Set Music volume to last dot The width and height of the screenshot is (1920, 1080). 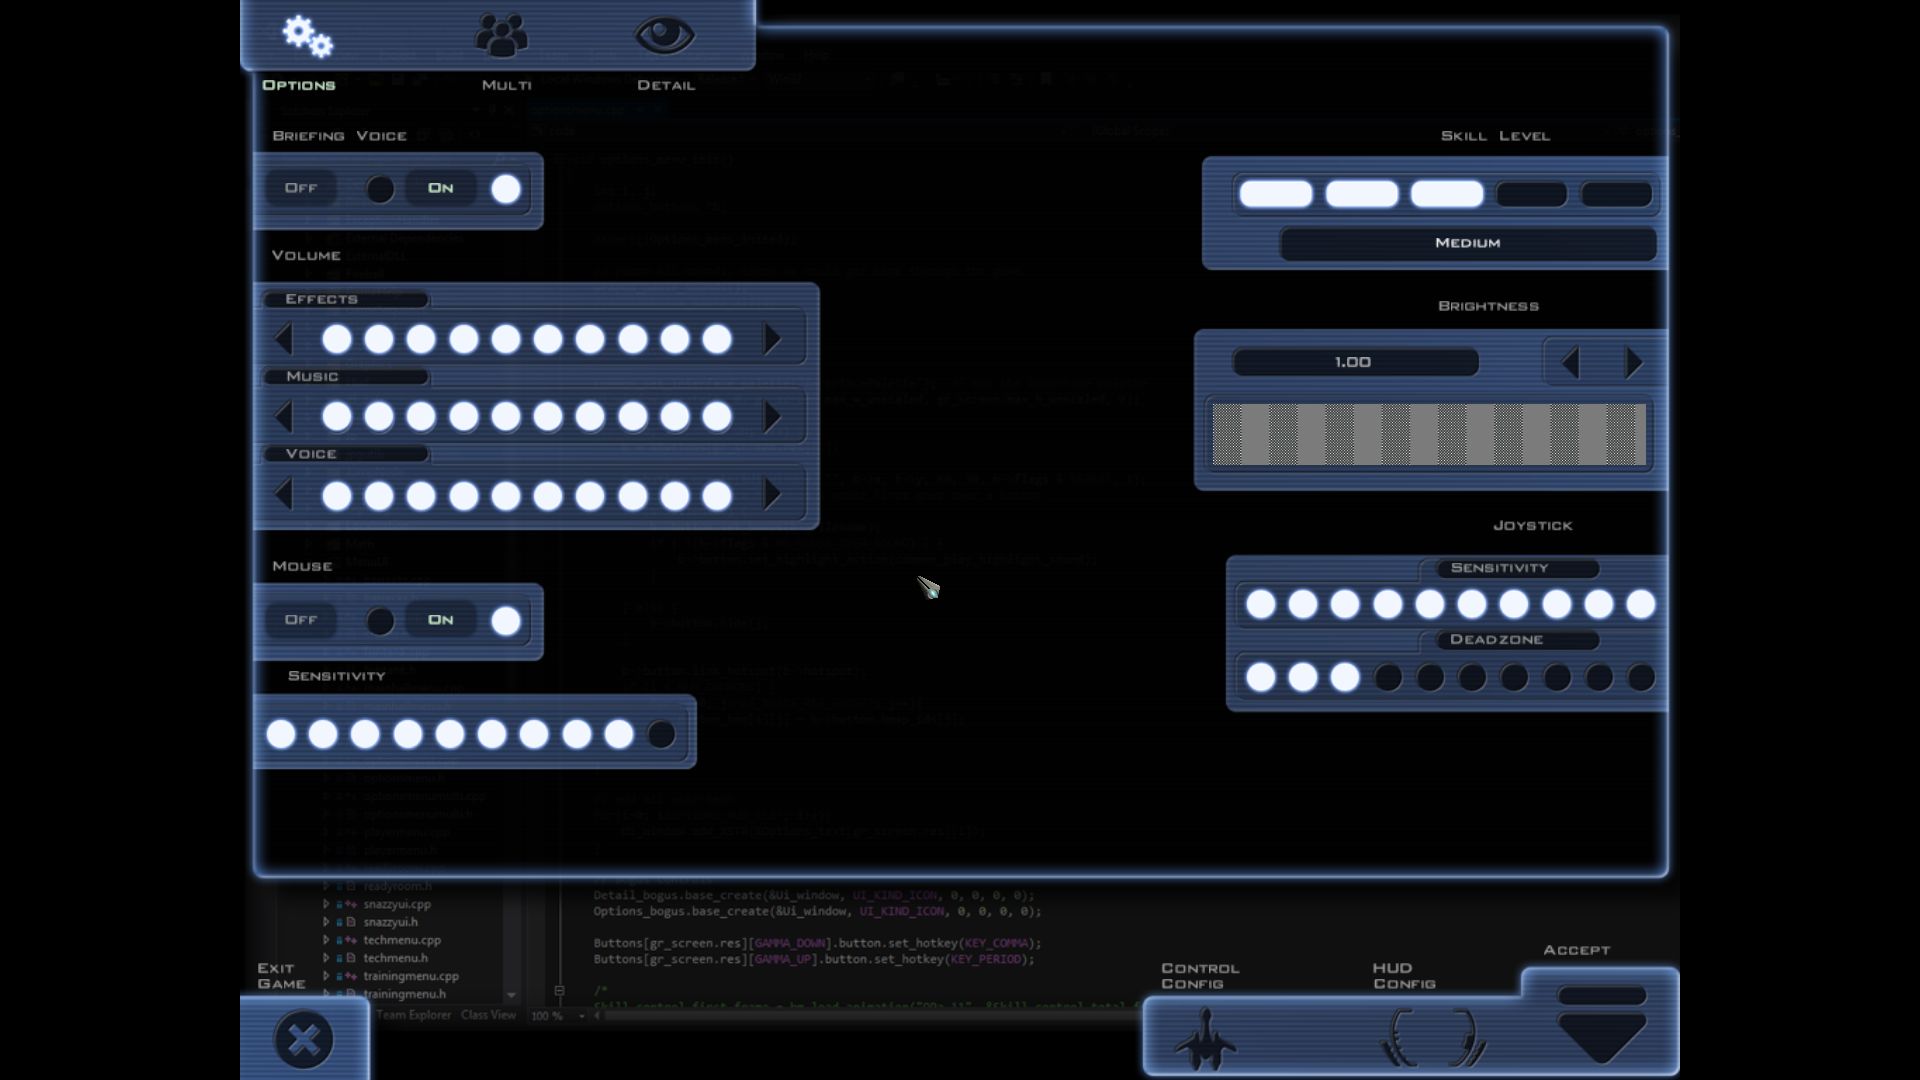tap(717, 416)
